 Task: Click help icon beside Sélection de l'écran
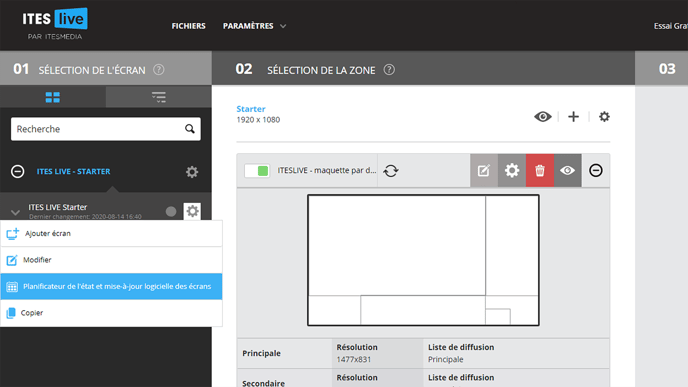click(159, 70)
